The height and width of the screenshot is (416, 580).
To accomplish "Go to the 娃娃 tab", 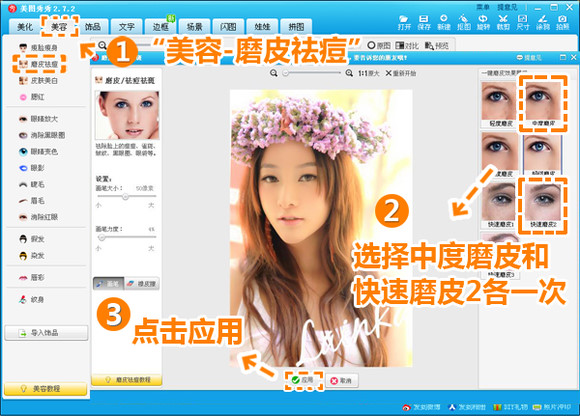I will [262, 27].
